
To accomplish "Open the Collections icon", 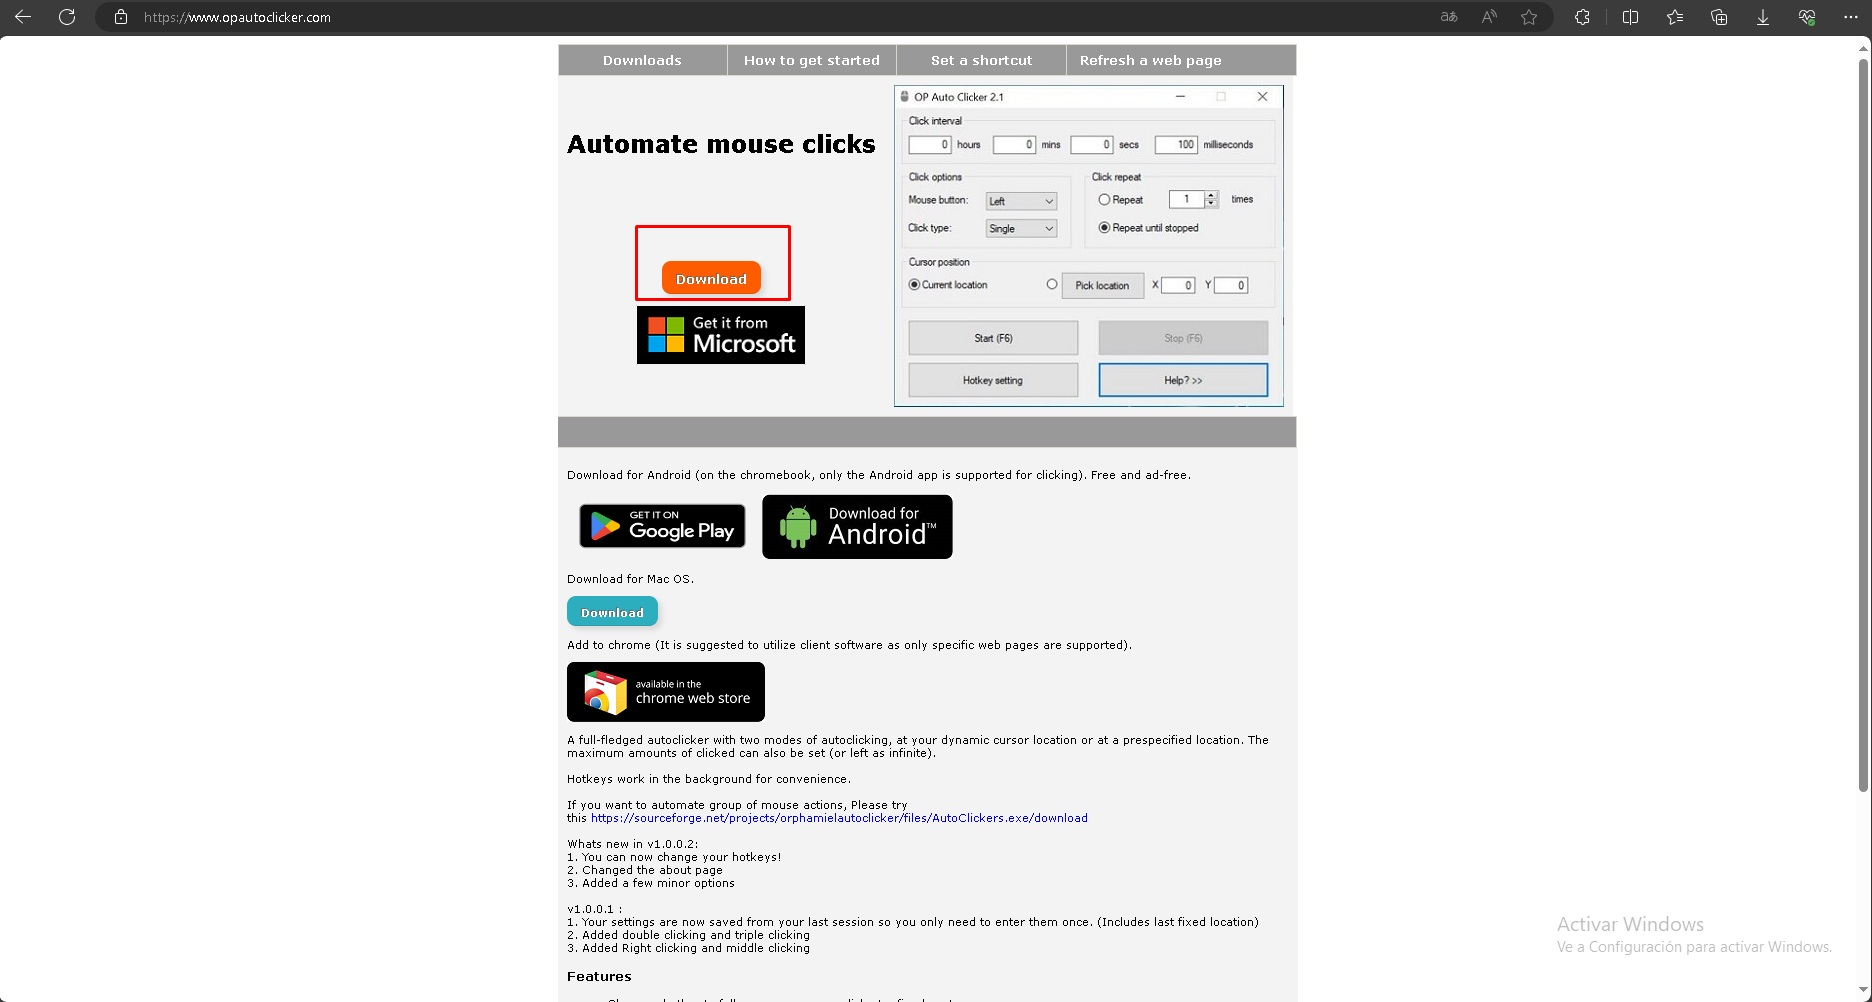I will pos(1719,17).
